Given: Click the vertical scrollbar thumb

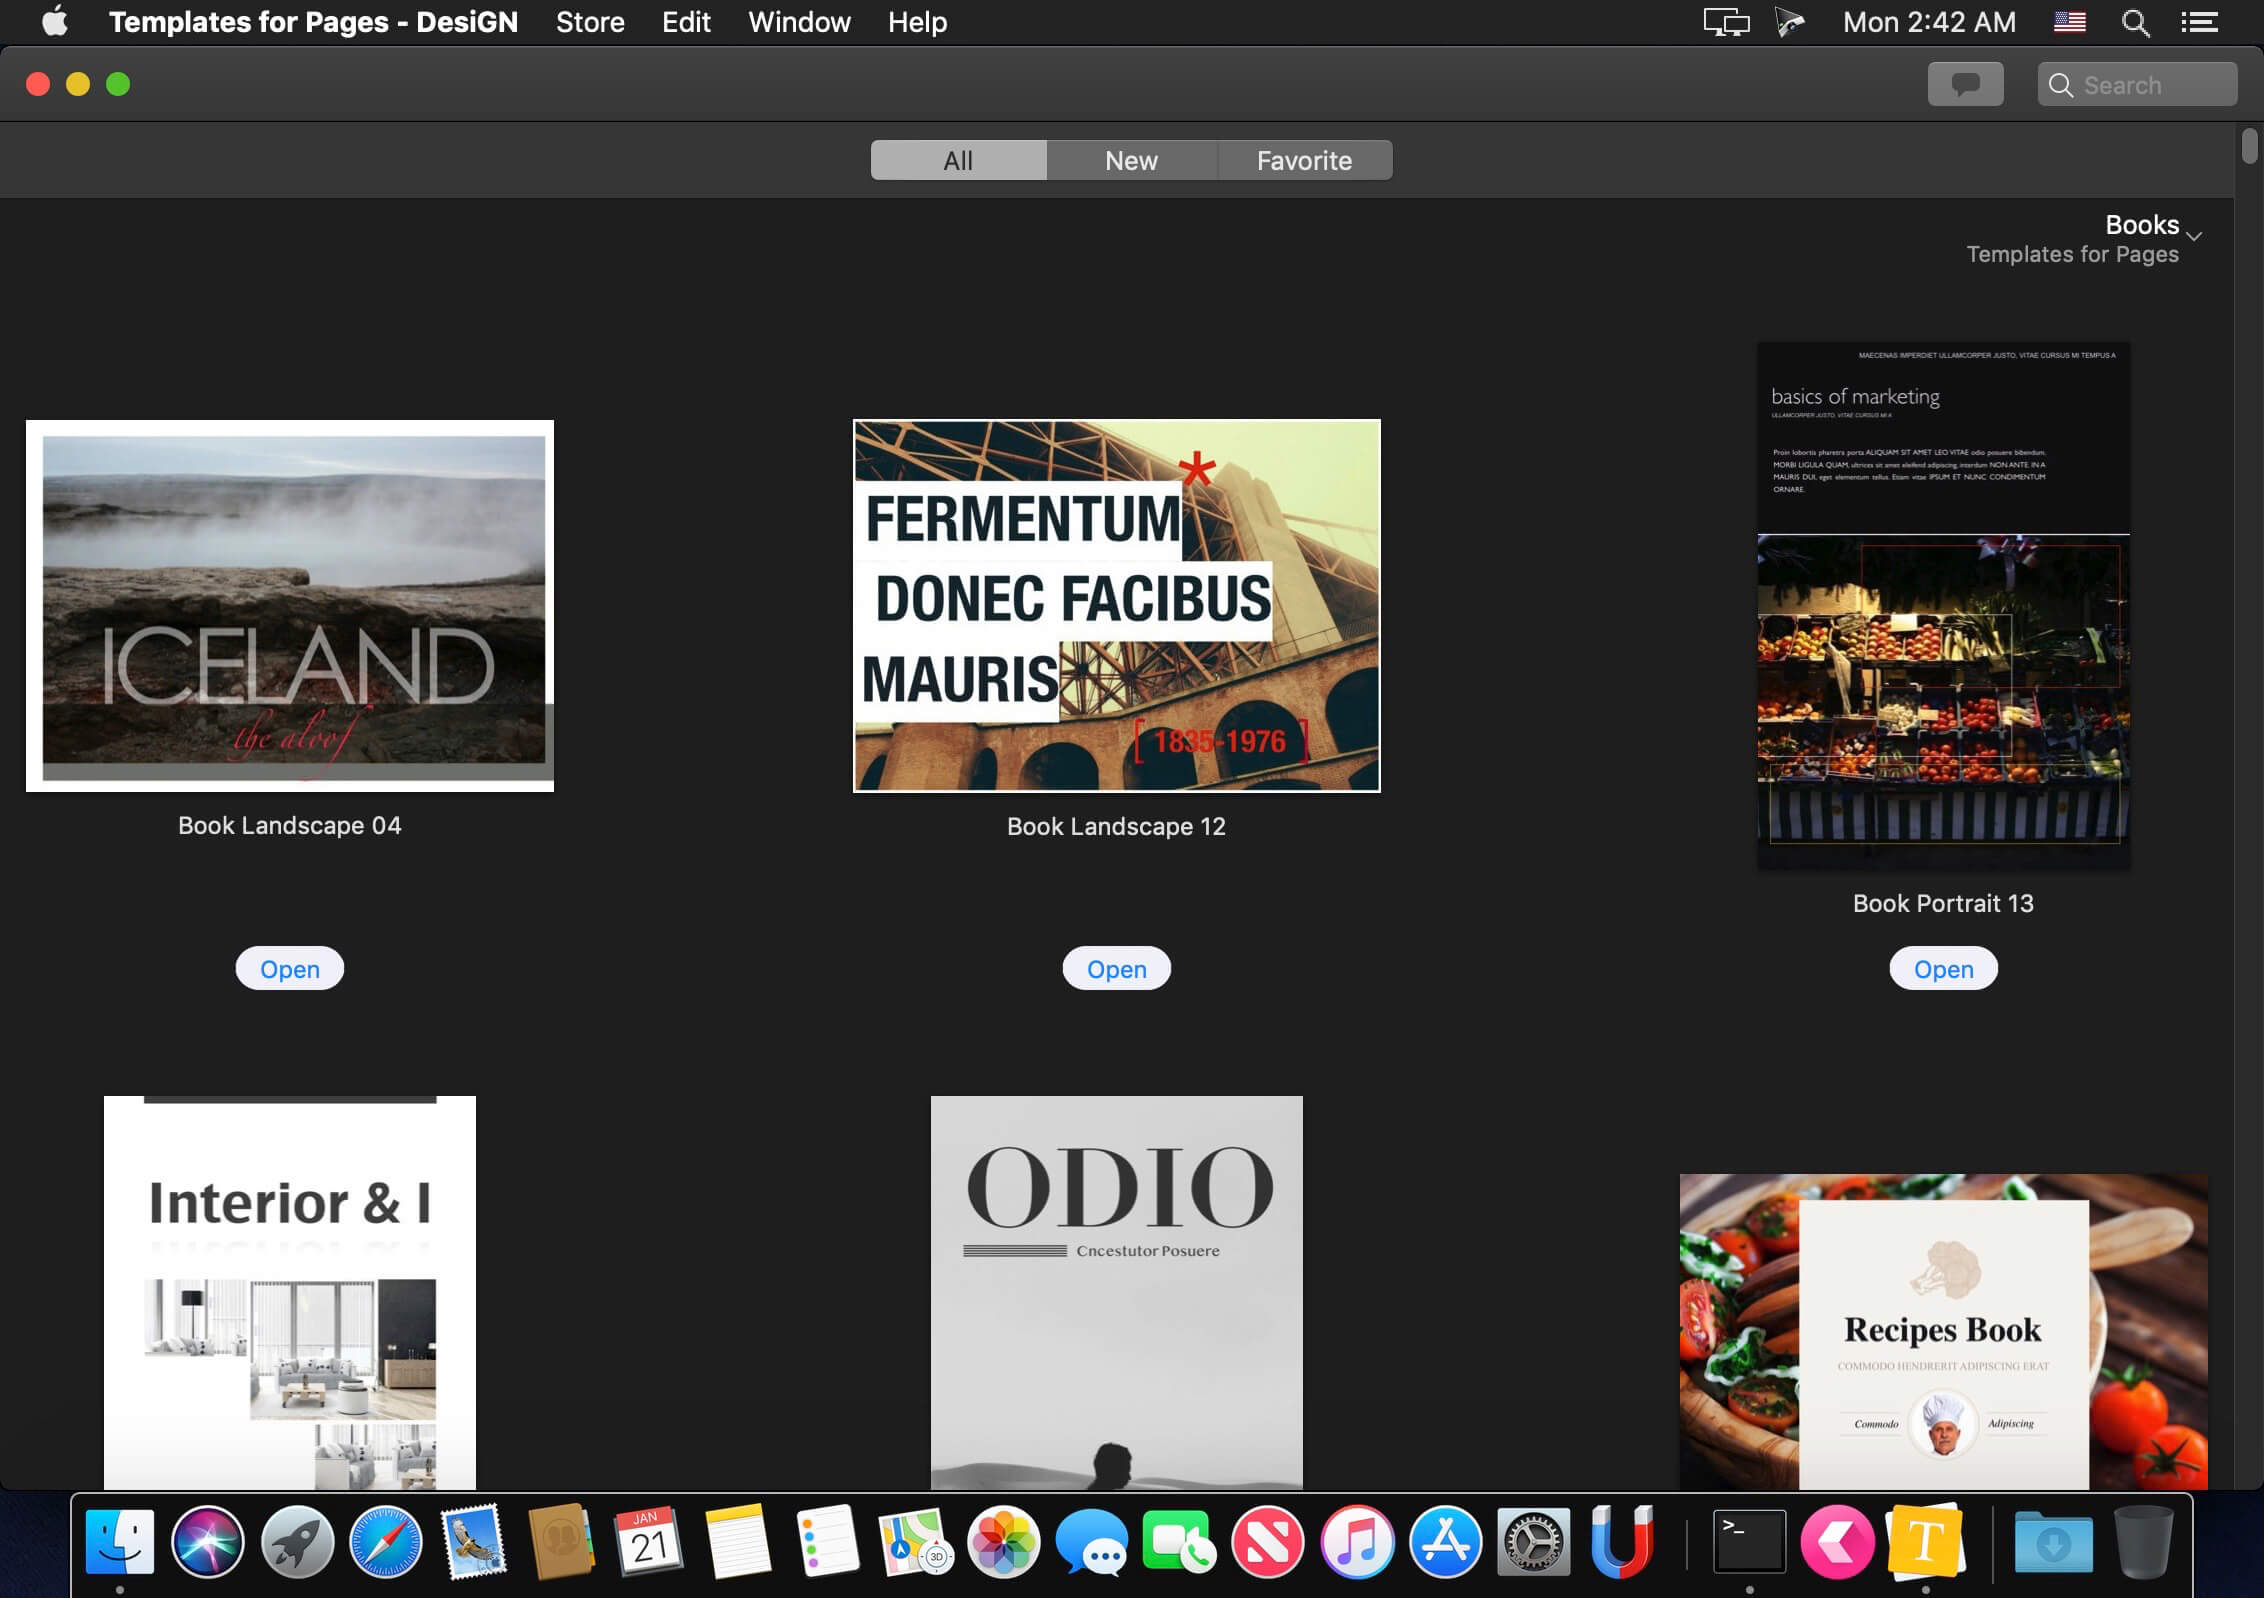Looking at the screenshot, I should click(2249, 146).
